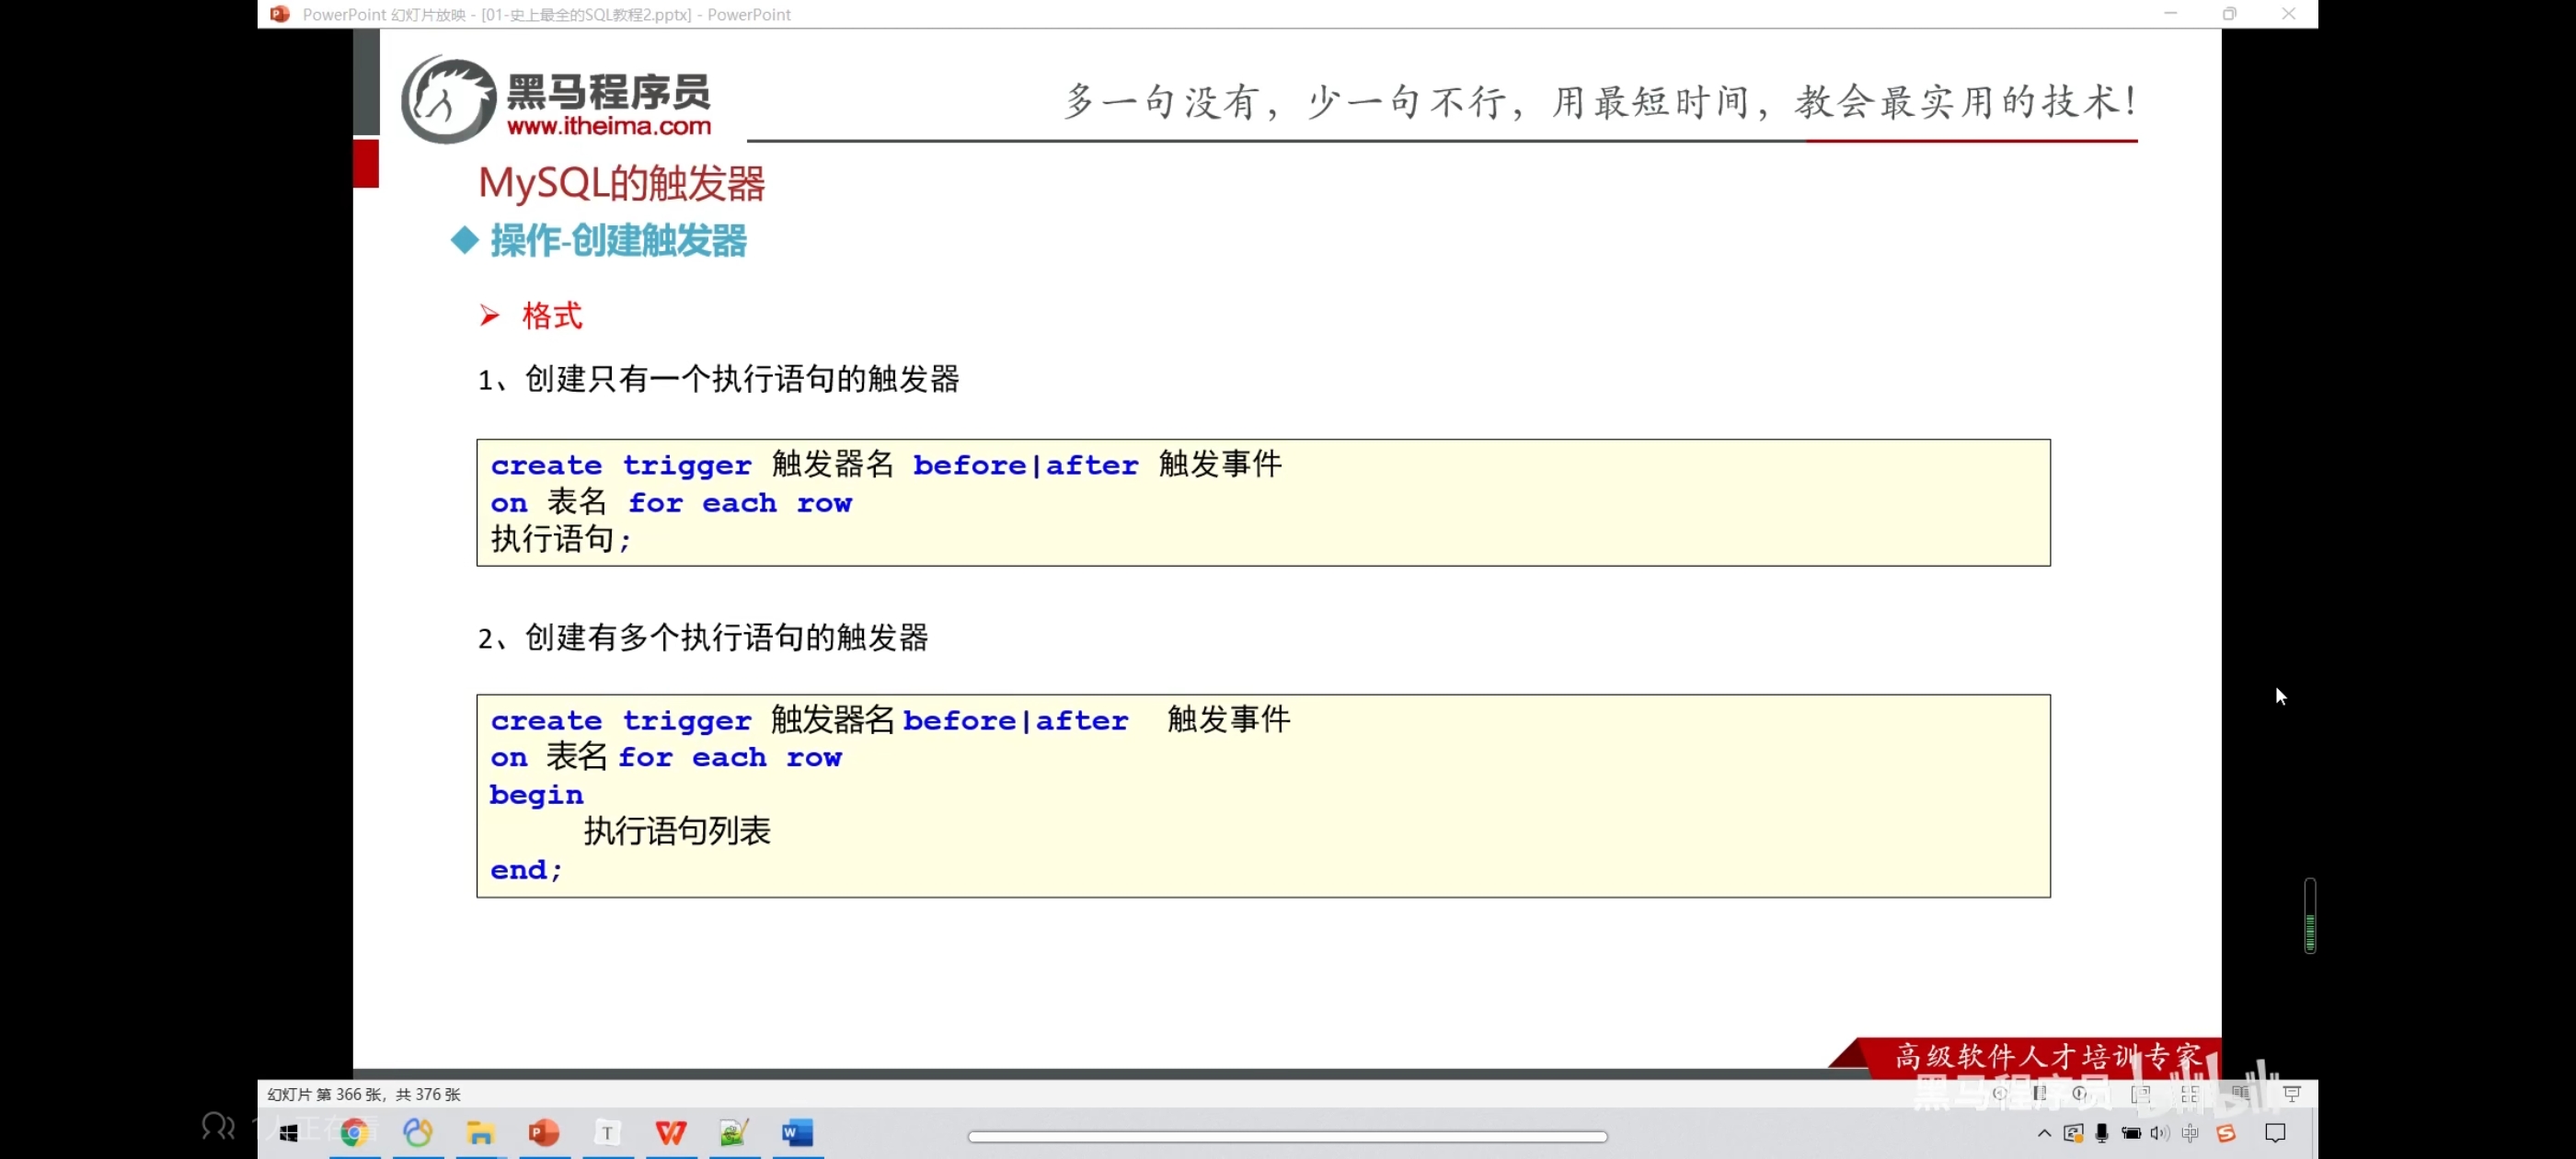Expand hidden system tray icons chevron
The width and height of the screenshot is (2576, 1159).
(2044, 1133)
